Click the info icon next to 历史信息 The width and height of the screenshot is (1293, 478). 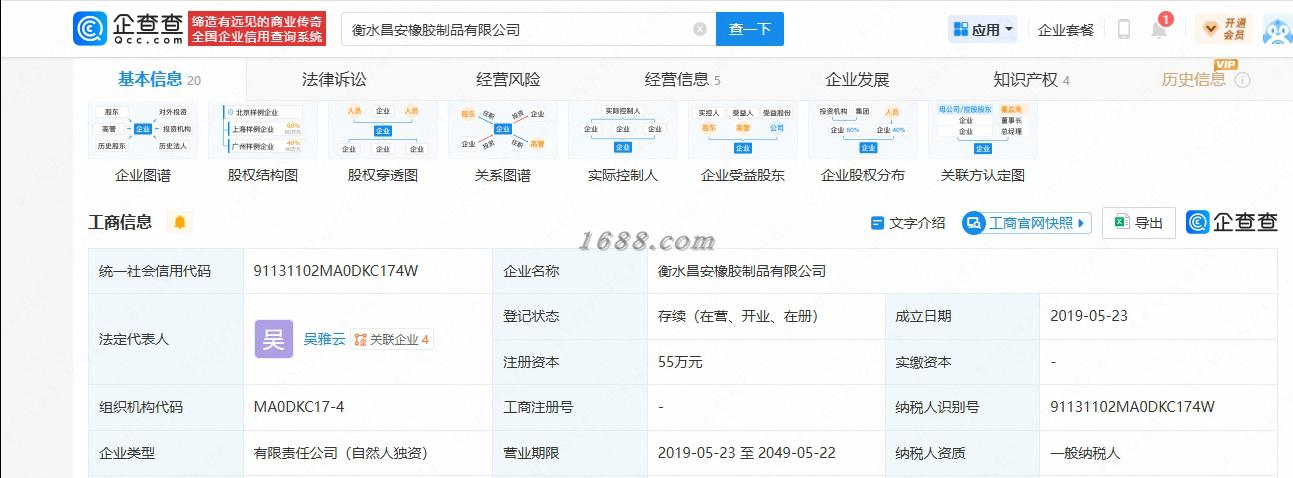click(1242, 80)
